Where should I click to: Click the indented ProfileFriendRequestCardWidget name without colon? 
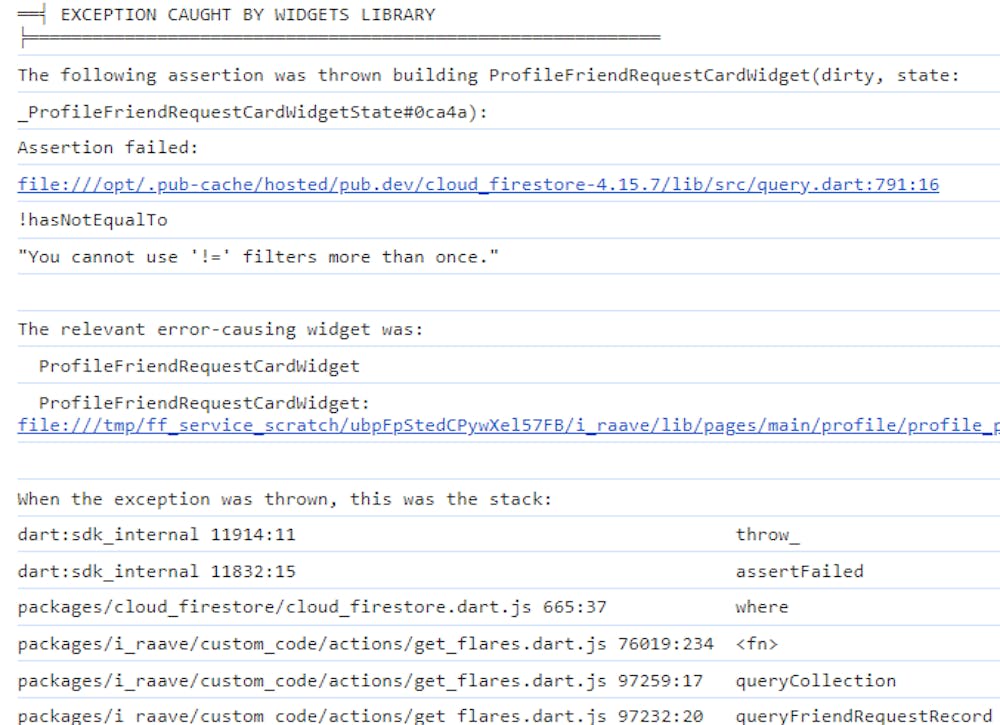point(199,366)
